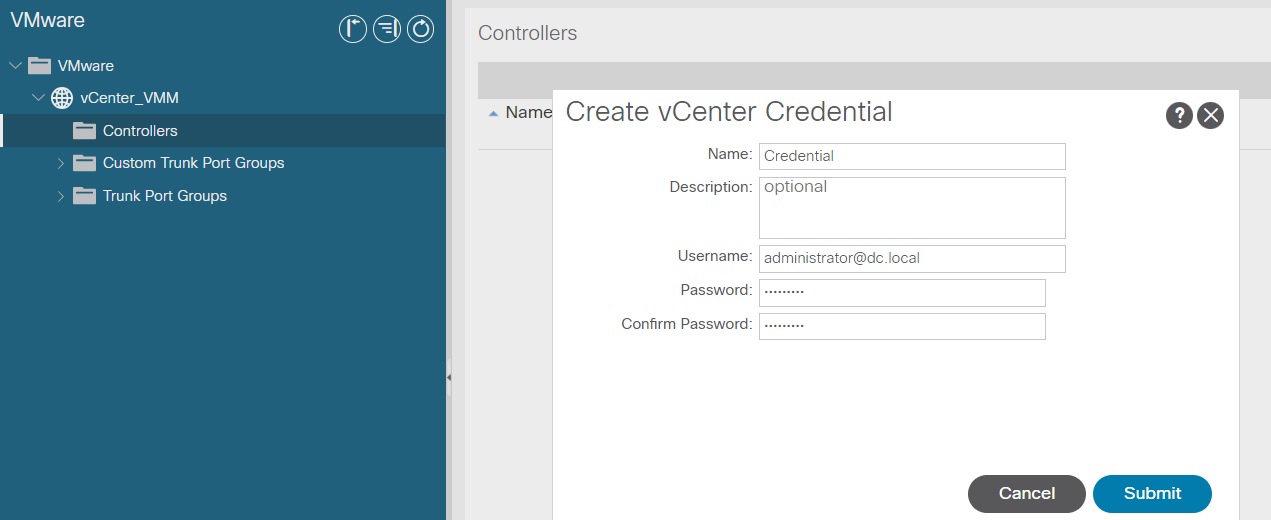This screenshot has width=1271, height=520.
Task: Click the middle list-filter icon in VMware header
Action: click(x=387, y=29)
